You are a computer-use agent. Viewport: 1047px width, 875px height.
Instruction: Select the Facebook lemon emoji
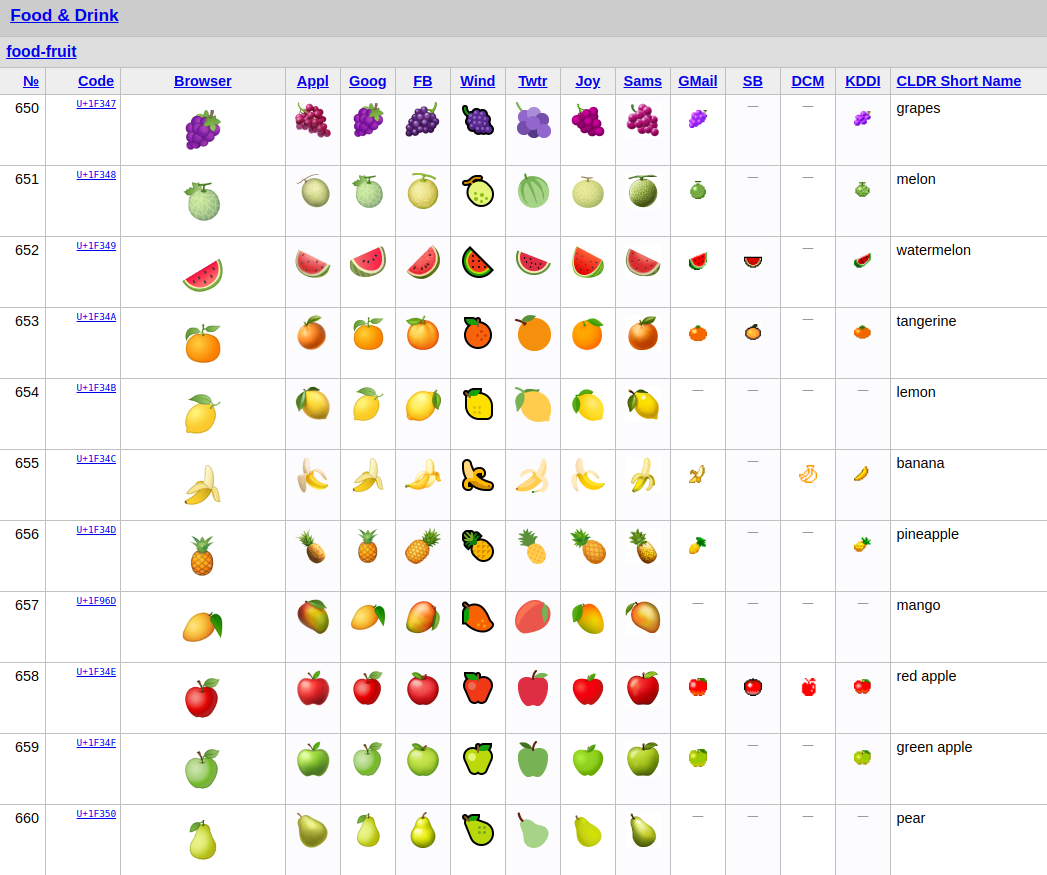[422, 404]
